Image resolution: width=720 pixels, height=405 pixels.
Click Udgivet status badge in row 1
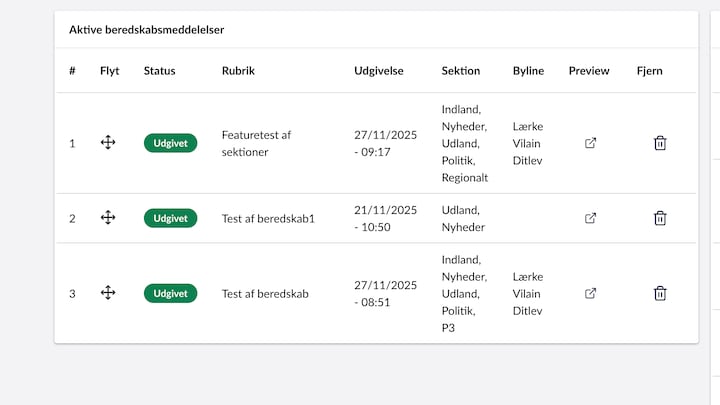pos(170,143)
